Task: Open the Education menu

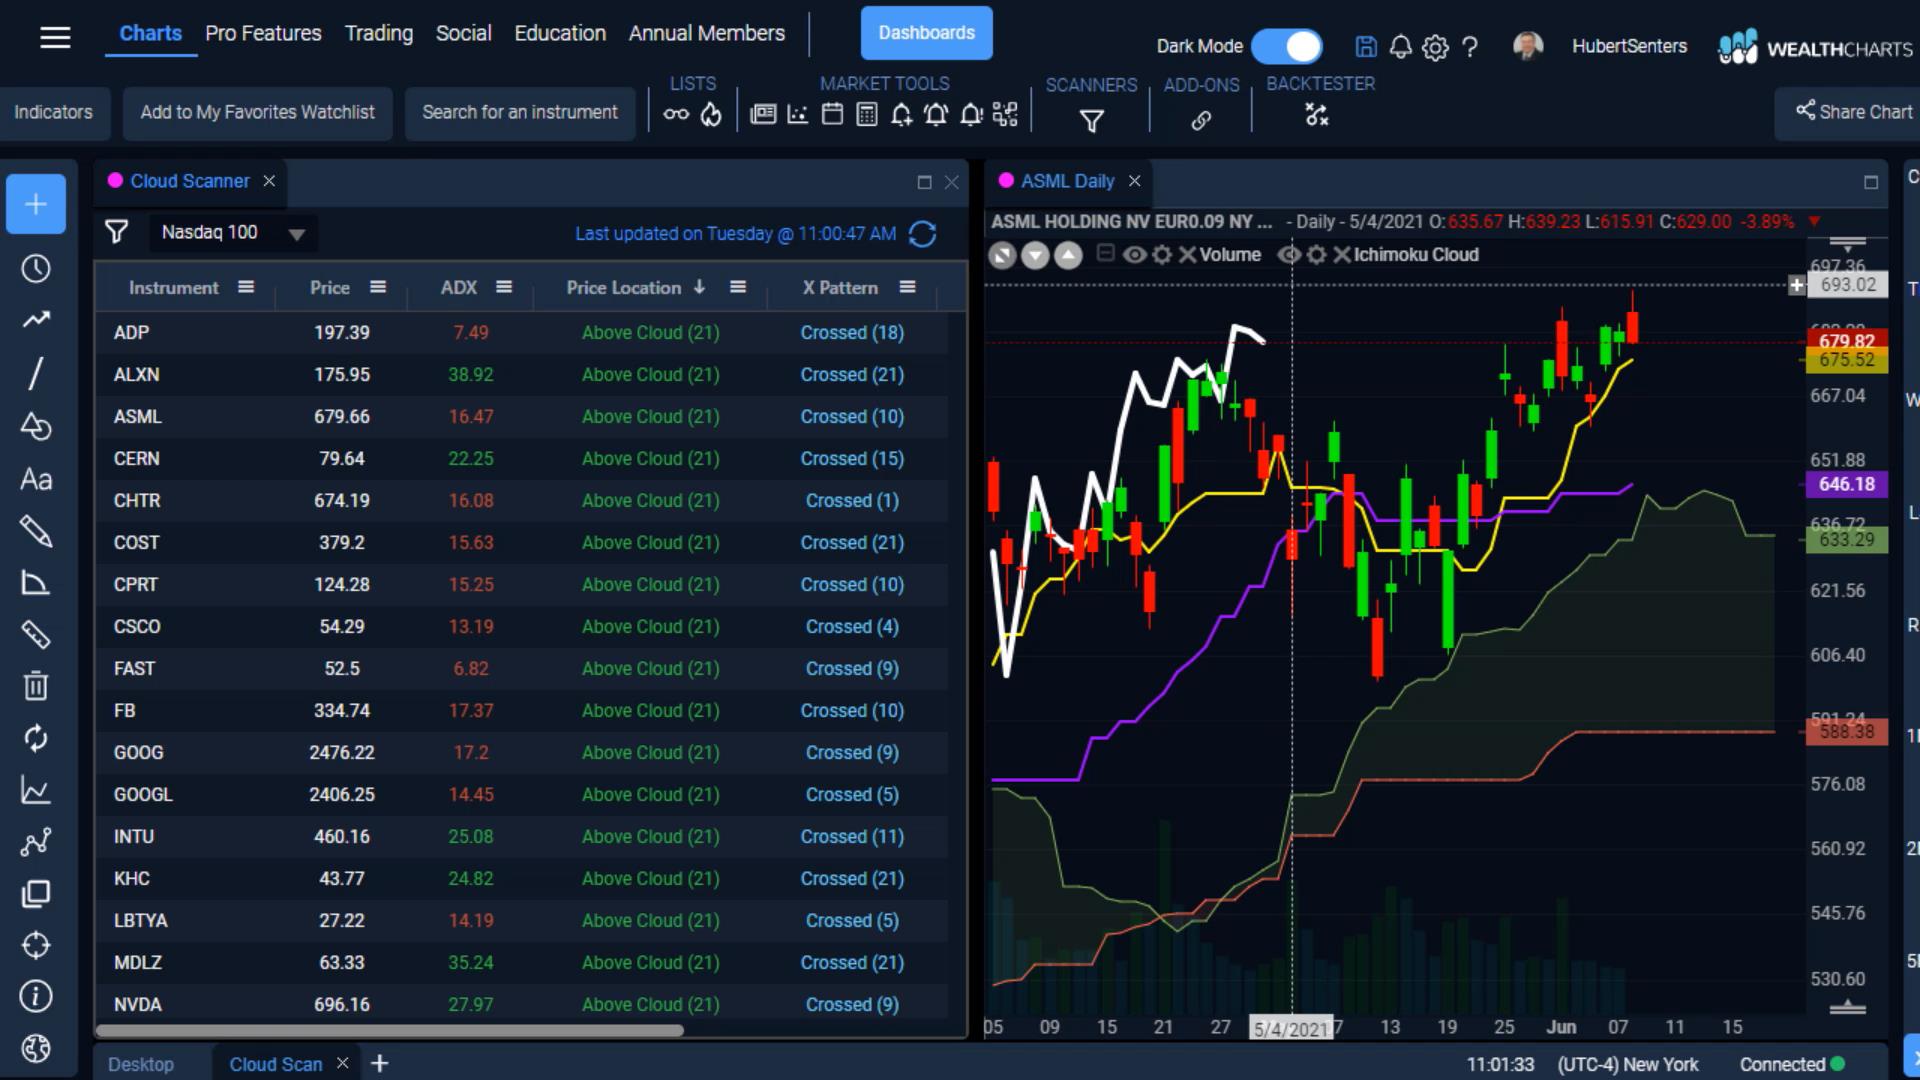Action: (x=560, y=33)
